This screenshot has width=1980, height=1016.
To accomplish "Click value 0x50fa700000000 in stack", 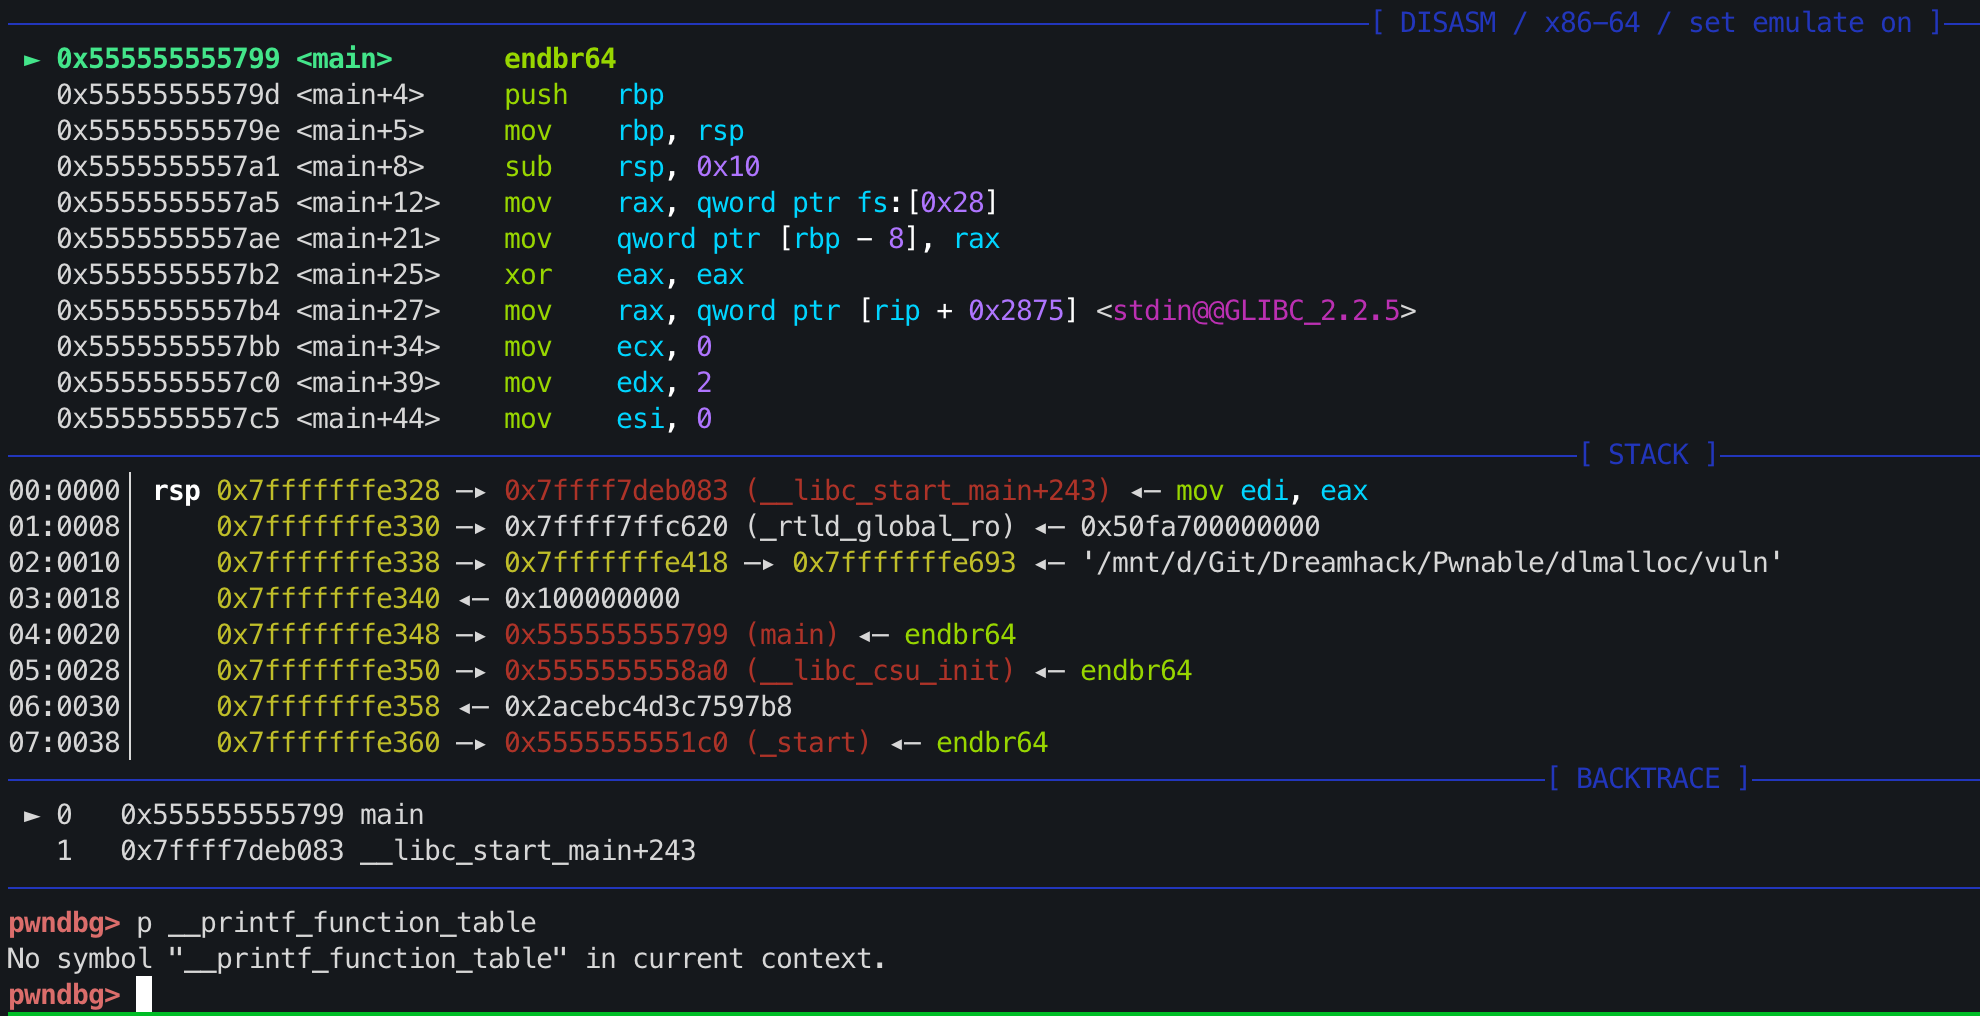I will click(x=1200, y=527).
